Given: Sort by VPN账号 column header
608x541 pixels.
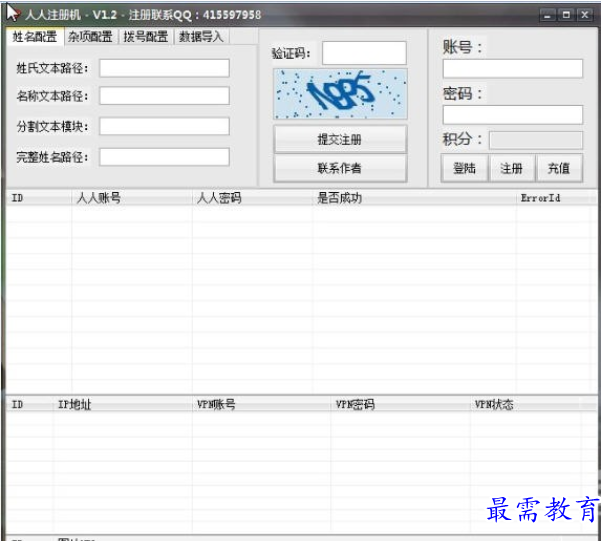Looking at the screenshot, I should click(262, 404).
